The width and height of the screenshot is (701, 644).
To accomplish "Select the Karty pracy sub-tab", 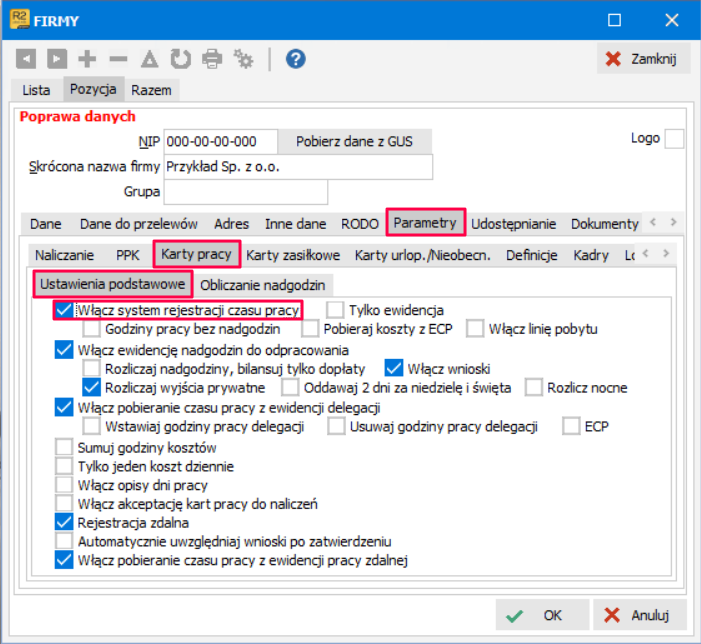I will (196, 254).
